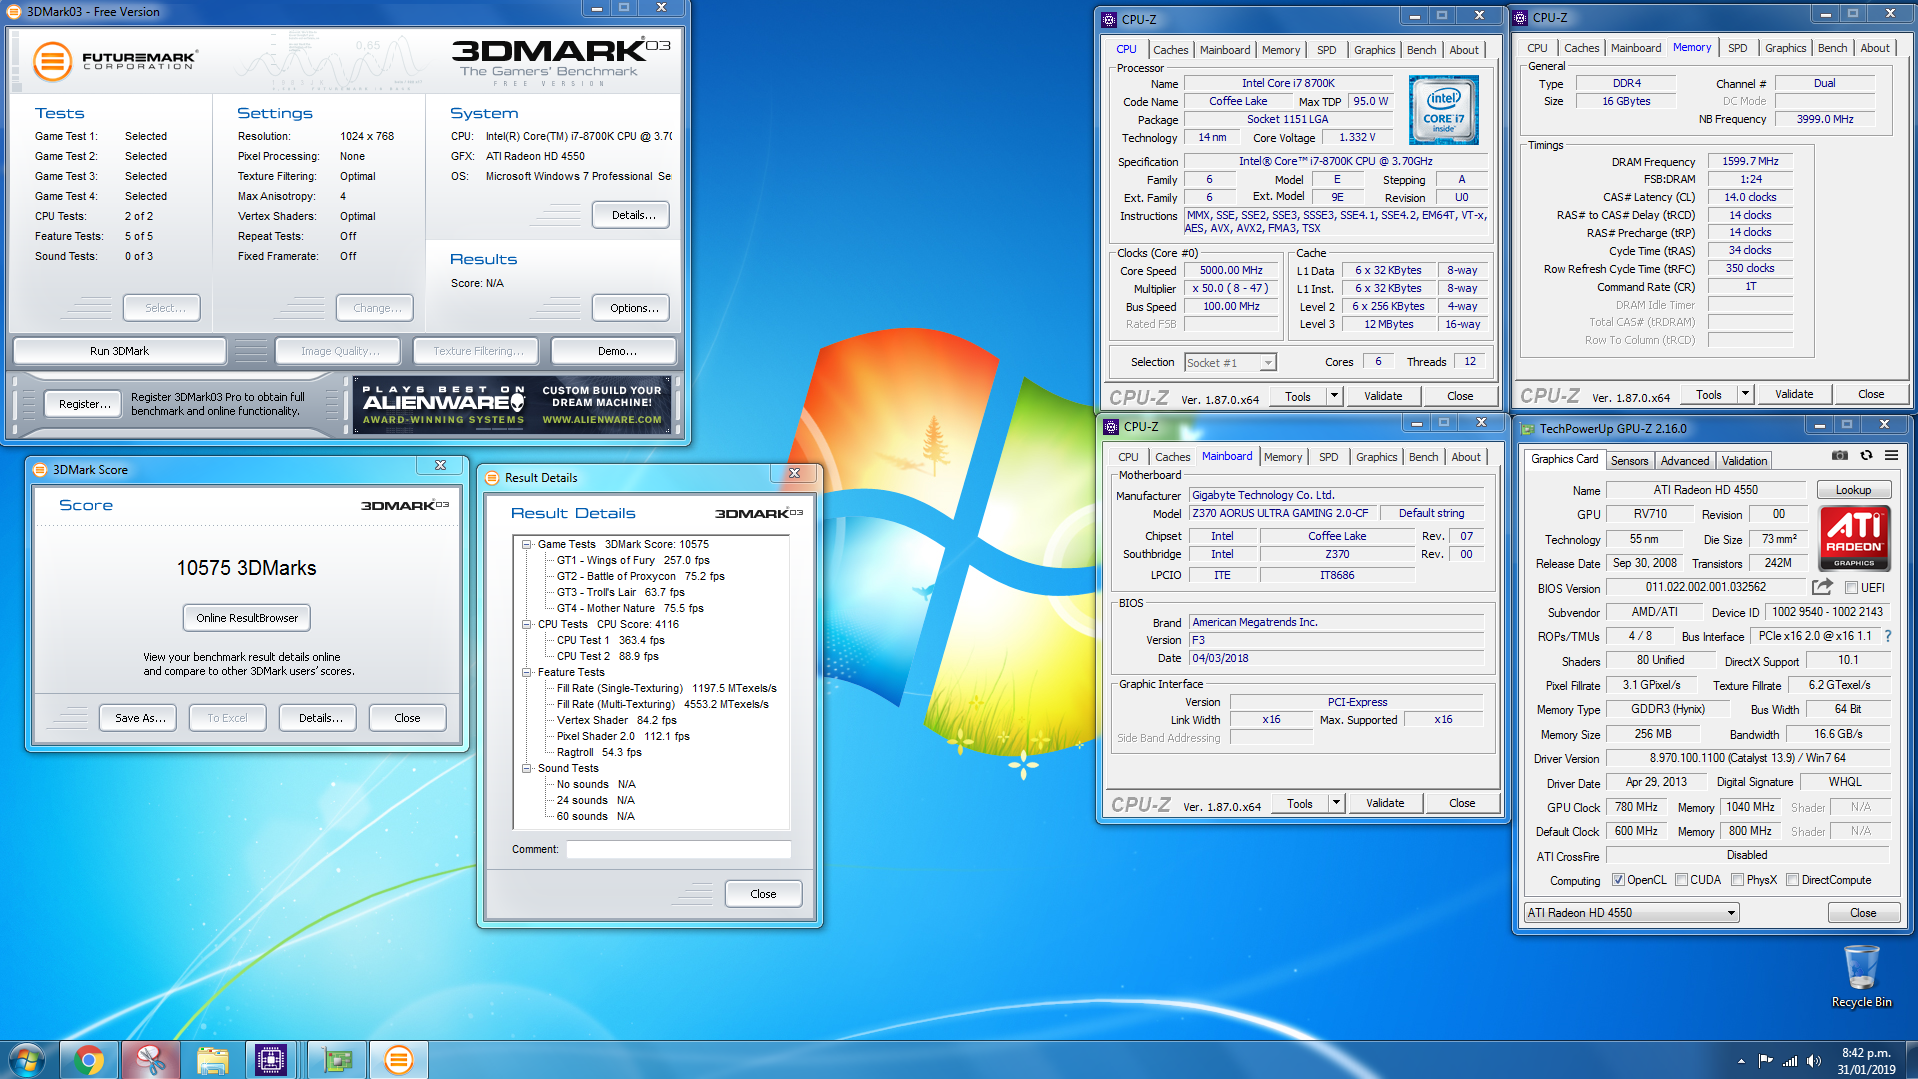Click Validate in CPU-Z Mainboard window
This screenshot has height=1079, width=1918.
coord(1385,803)
